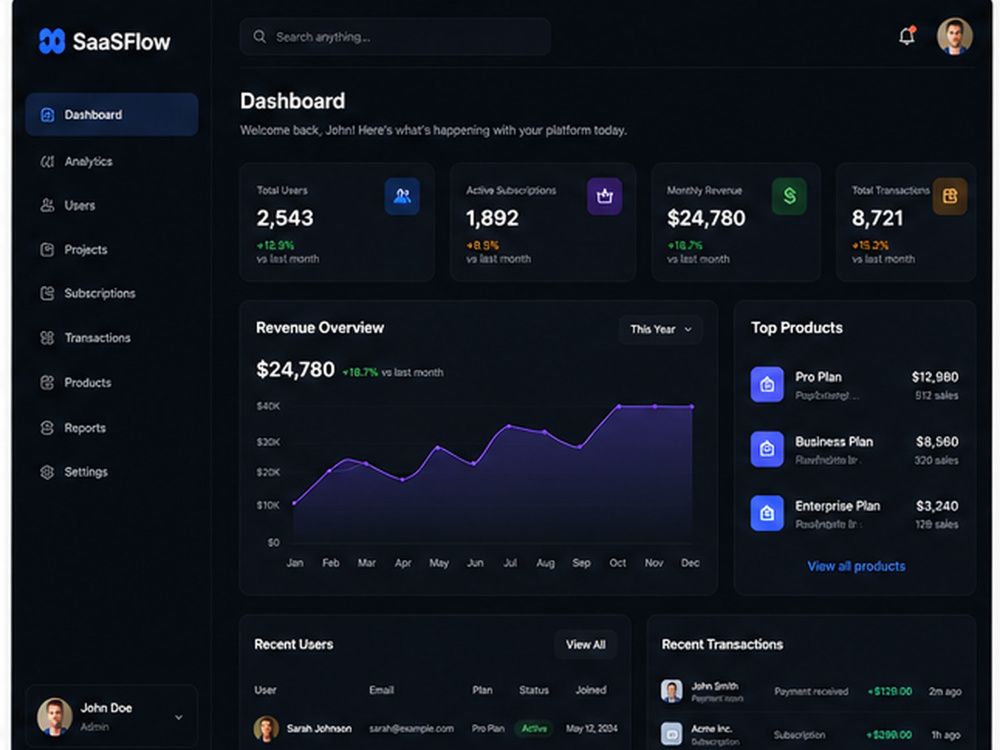
Task: Click the Business Plan product icon
Action: click(767, 449)
